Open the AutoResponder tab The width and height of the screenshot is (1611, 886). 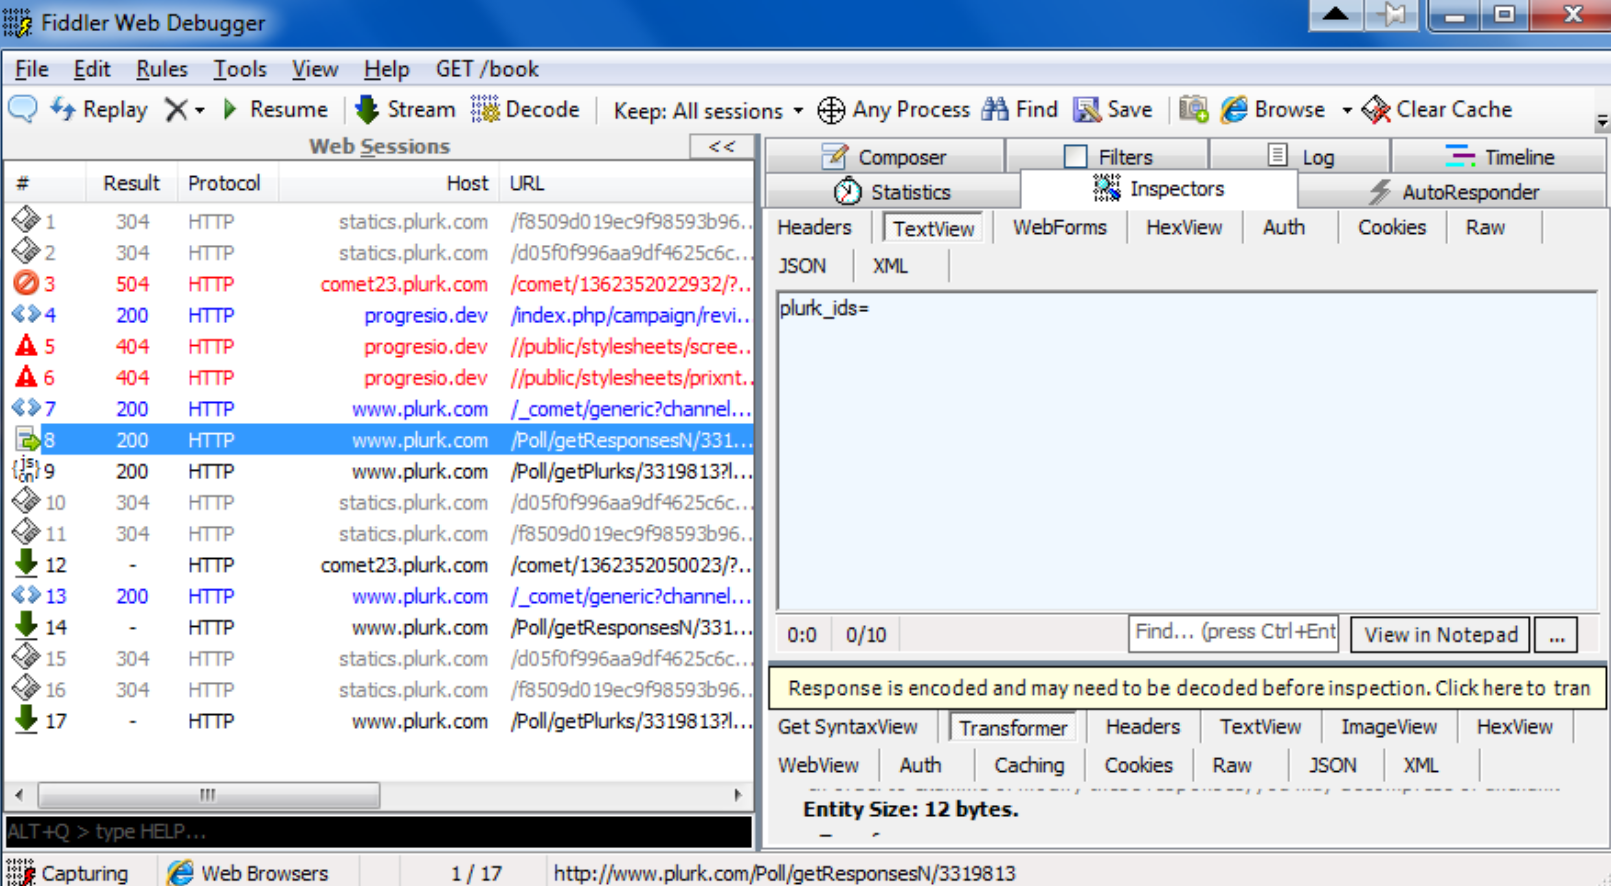point(1453,192)
